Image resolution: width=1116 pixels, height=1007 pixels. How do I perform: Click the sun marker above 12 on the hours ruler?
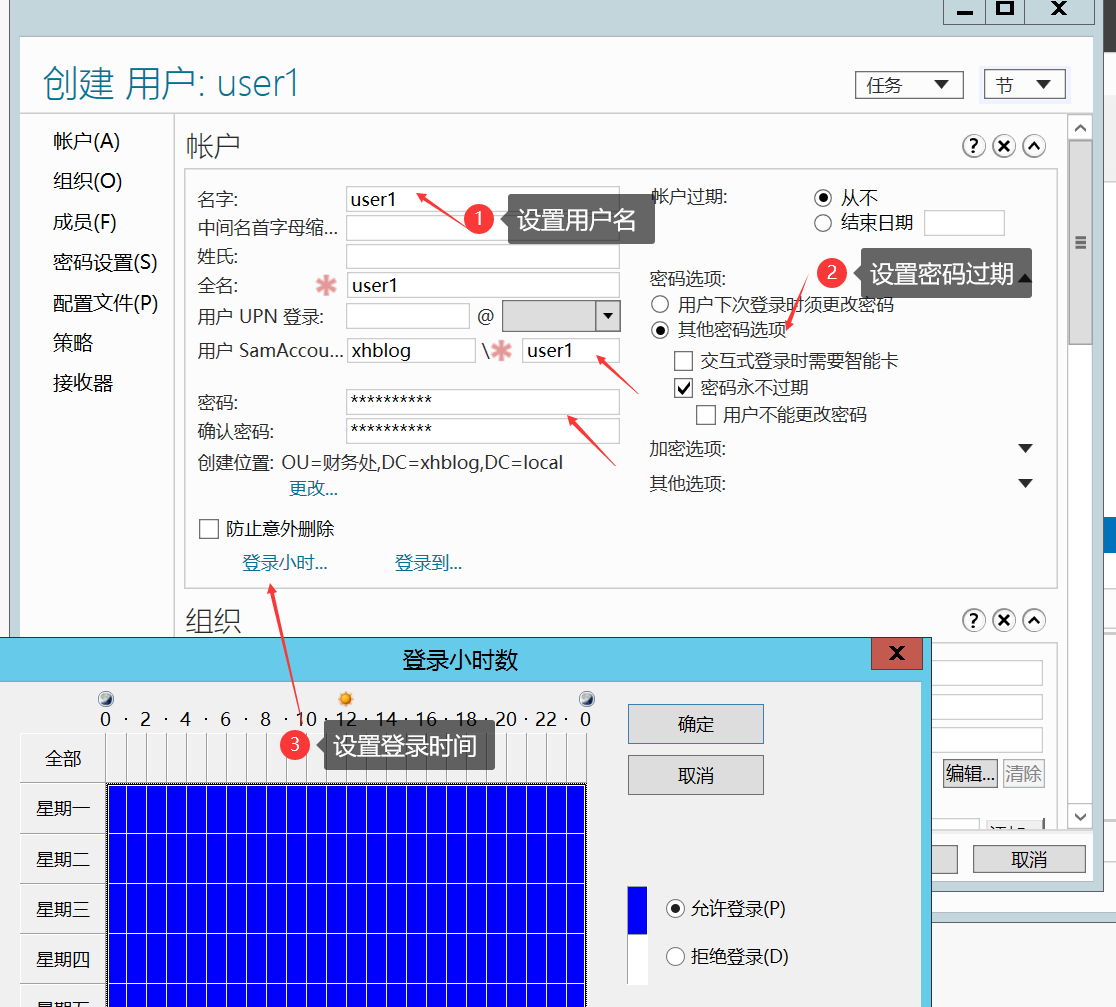345,698
